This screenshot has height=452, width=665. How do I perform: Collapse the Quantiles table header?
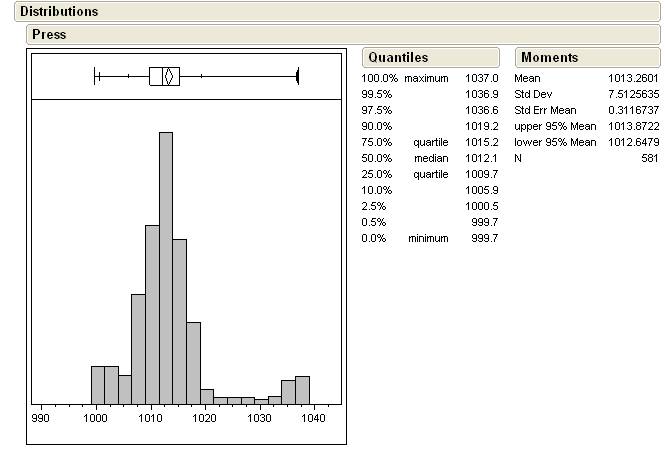point(398,57)
